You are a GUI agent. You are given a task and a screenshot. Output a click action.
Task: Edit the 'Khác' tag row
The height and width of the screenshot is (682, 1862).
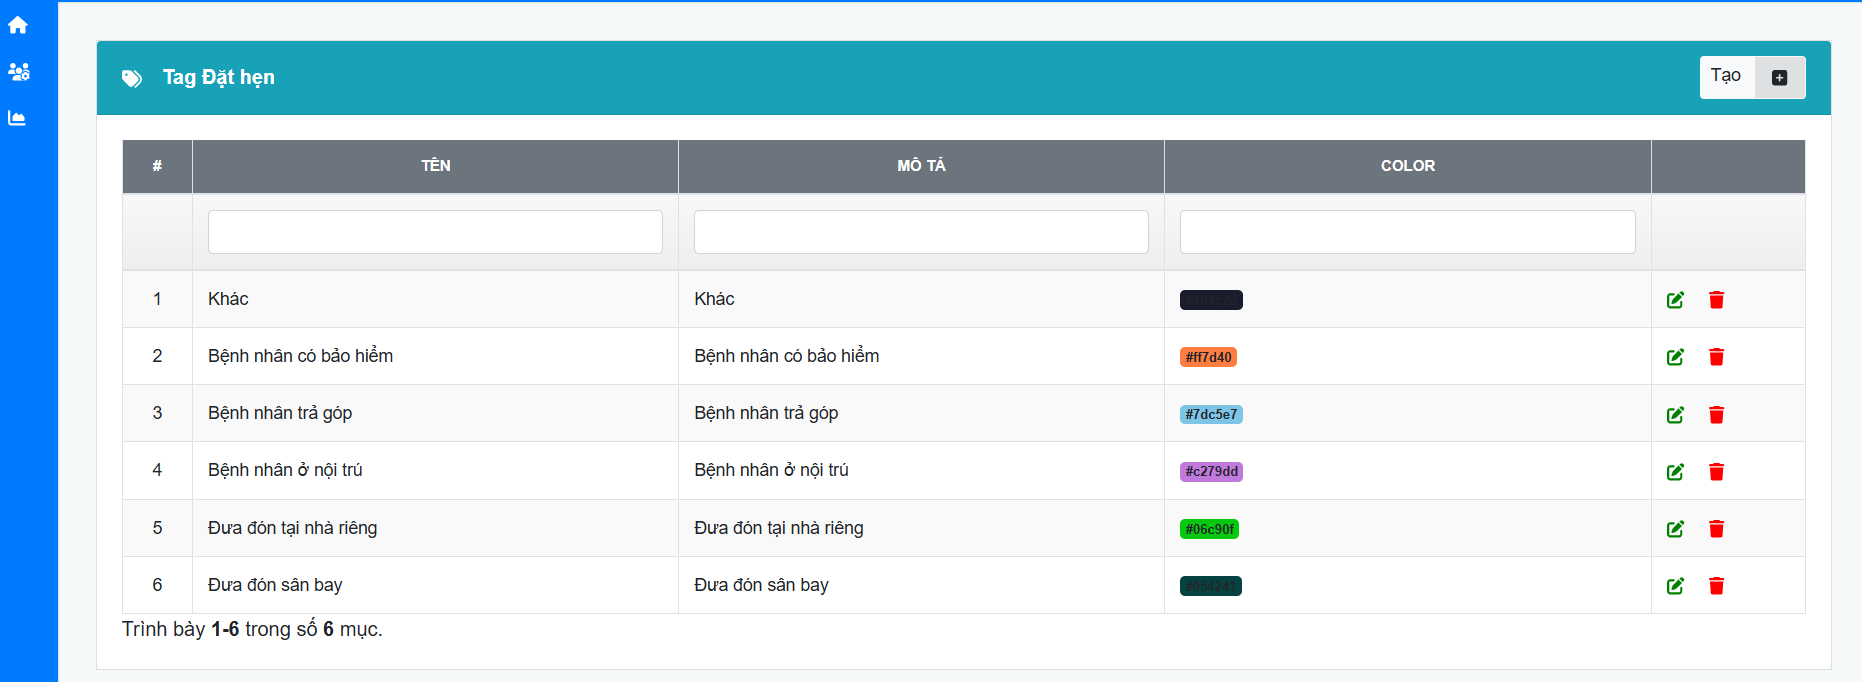[1675, 300]
